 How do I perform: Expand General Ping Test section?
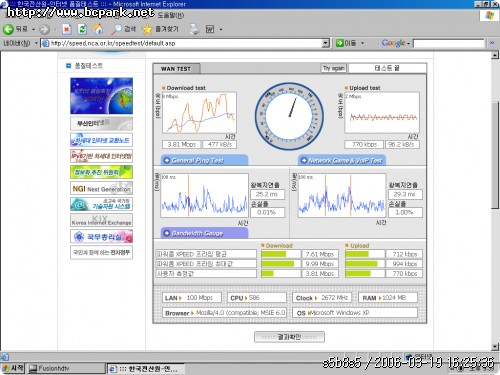click(204, 160)
